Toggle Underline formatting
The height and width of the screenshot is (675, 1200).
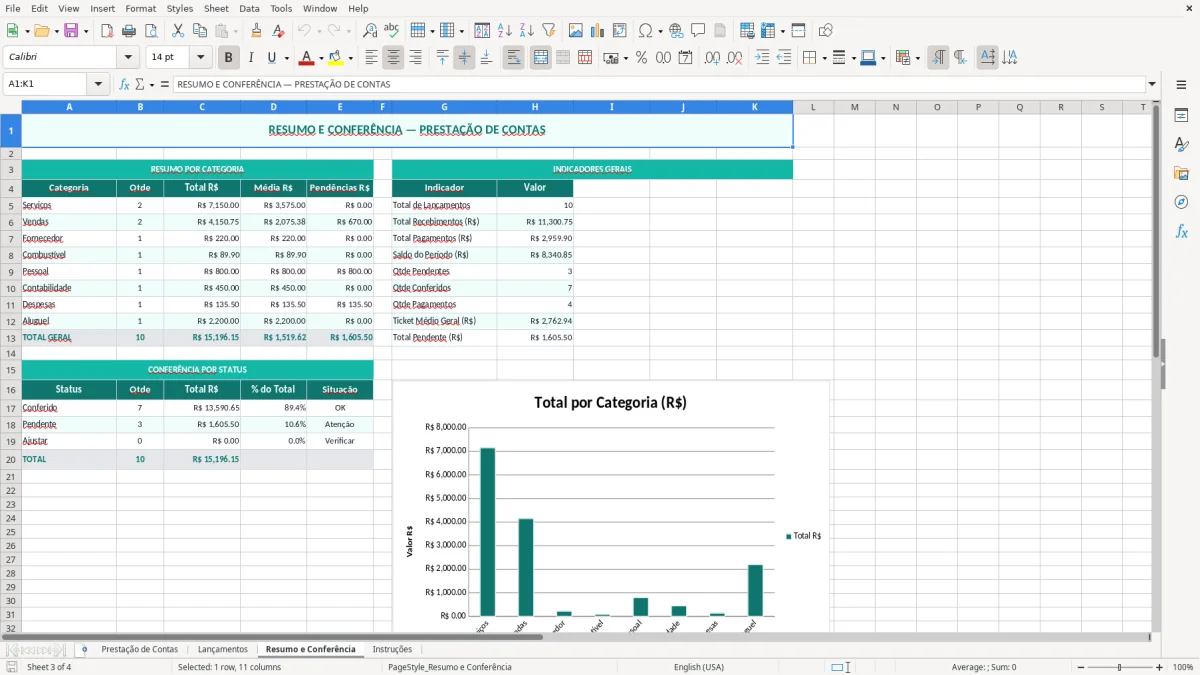[270, 58]
